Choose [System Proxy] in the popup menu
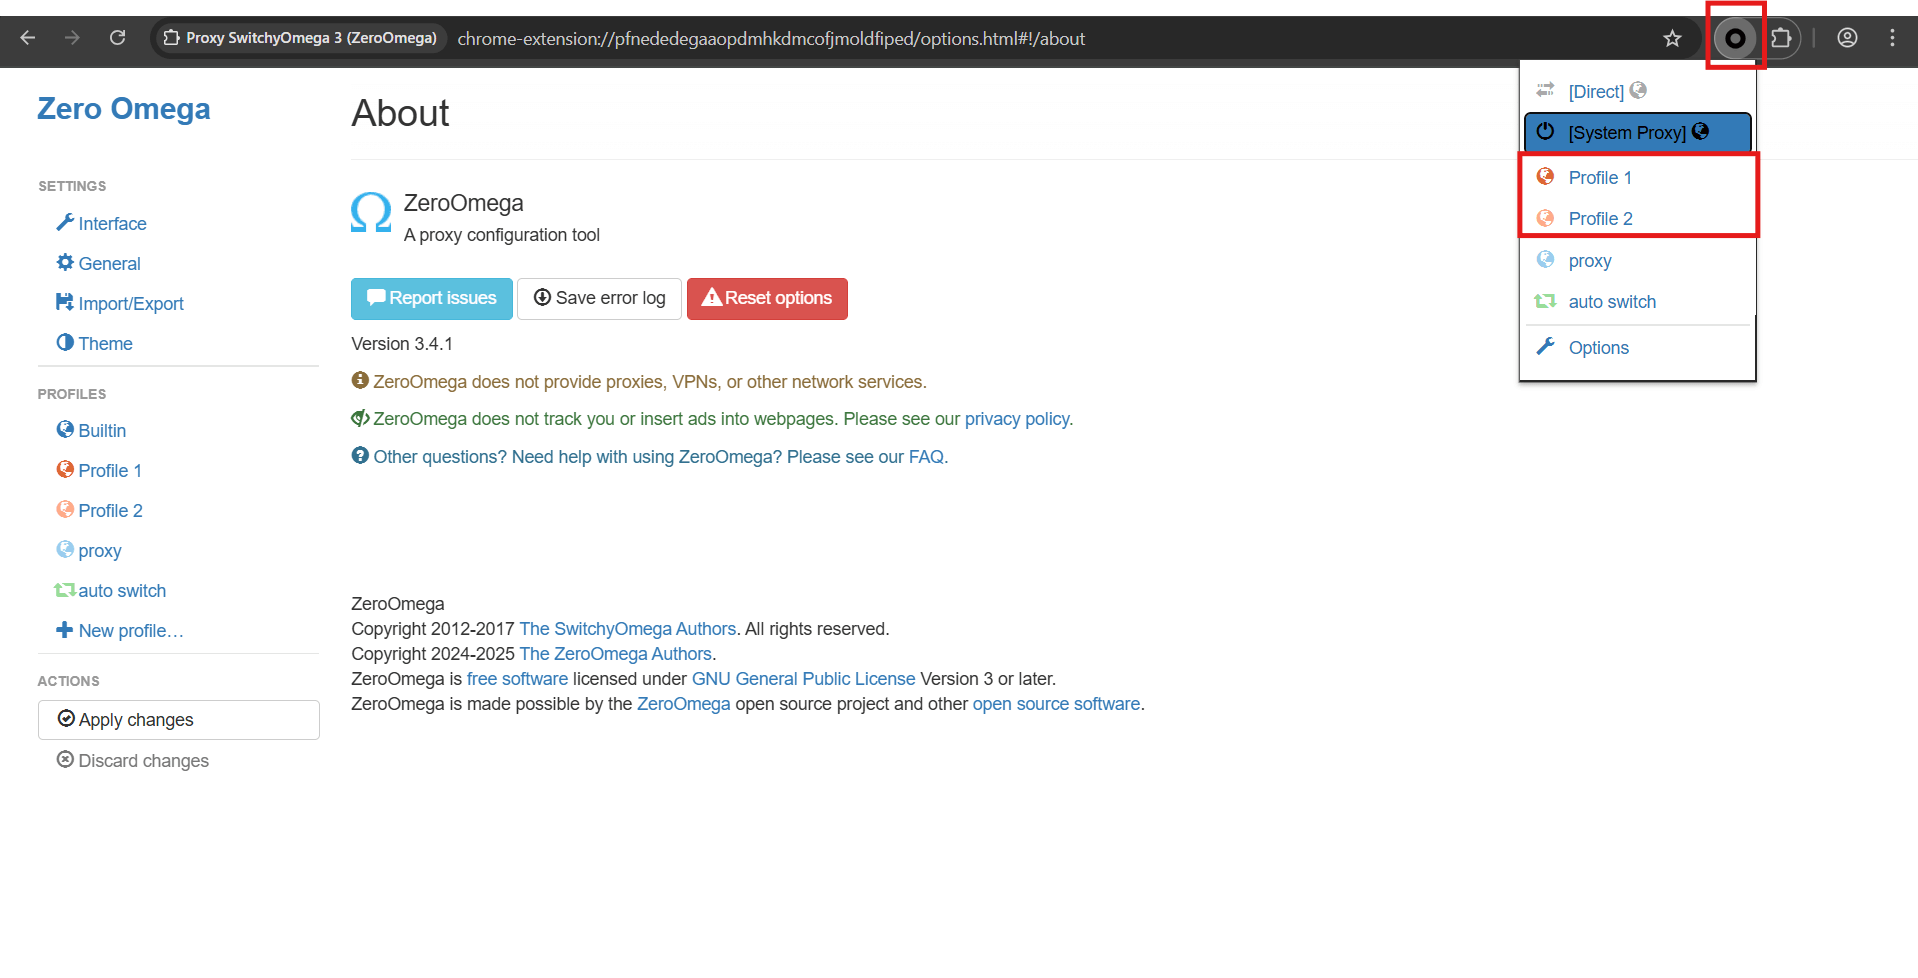The width and height of the screenshot is (1918, 978). [1637, 132]
